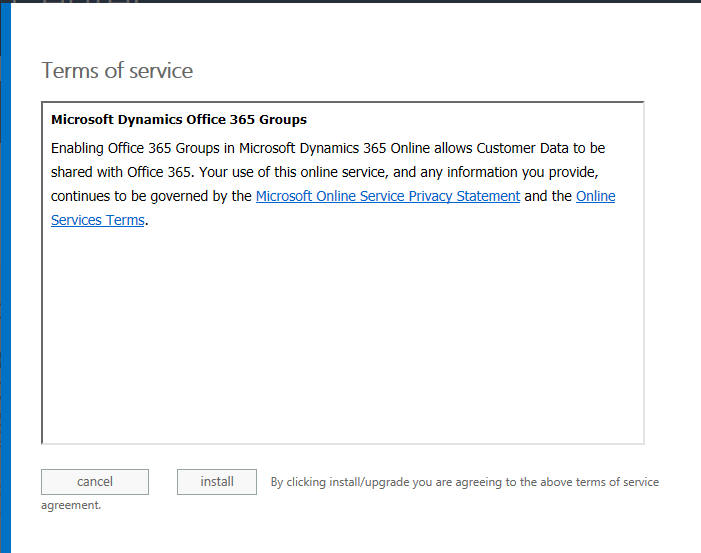The image size is (701, 553).
Task: Select the Terms of service heading
Action: (x=117, y=71)
